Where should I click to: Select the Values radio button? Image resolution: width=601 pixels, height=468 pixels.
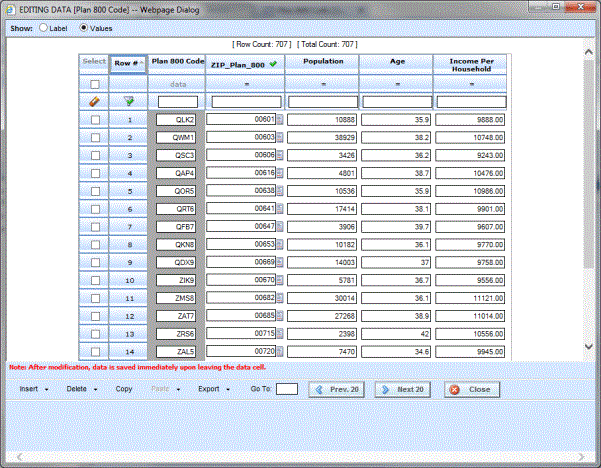[x=84, y=28]
